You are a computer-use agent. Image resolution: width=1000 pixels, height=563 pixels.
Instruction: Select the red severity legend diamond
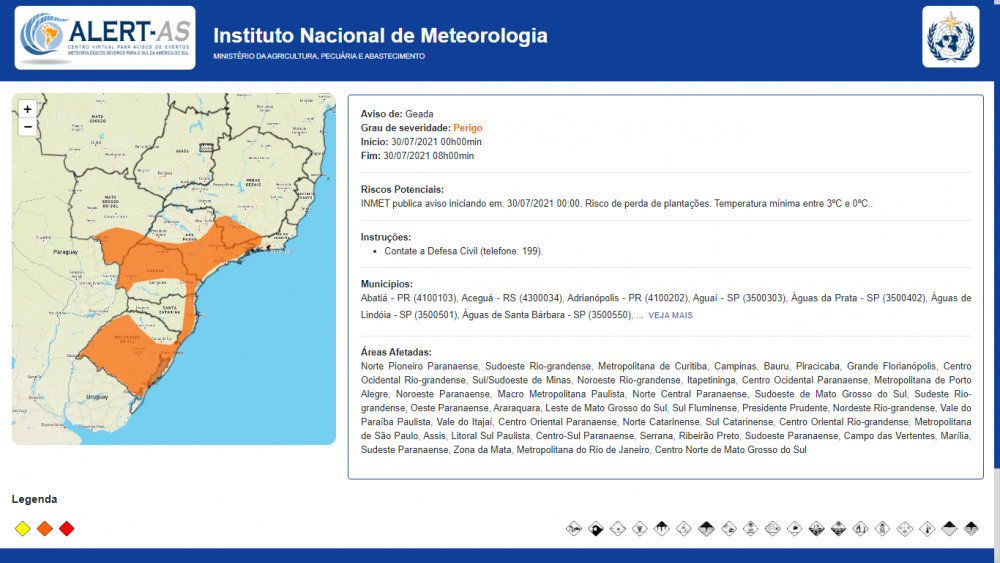[67, 529]
